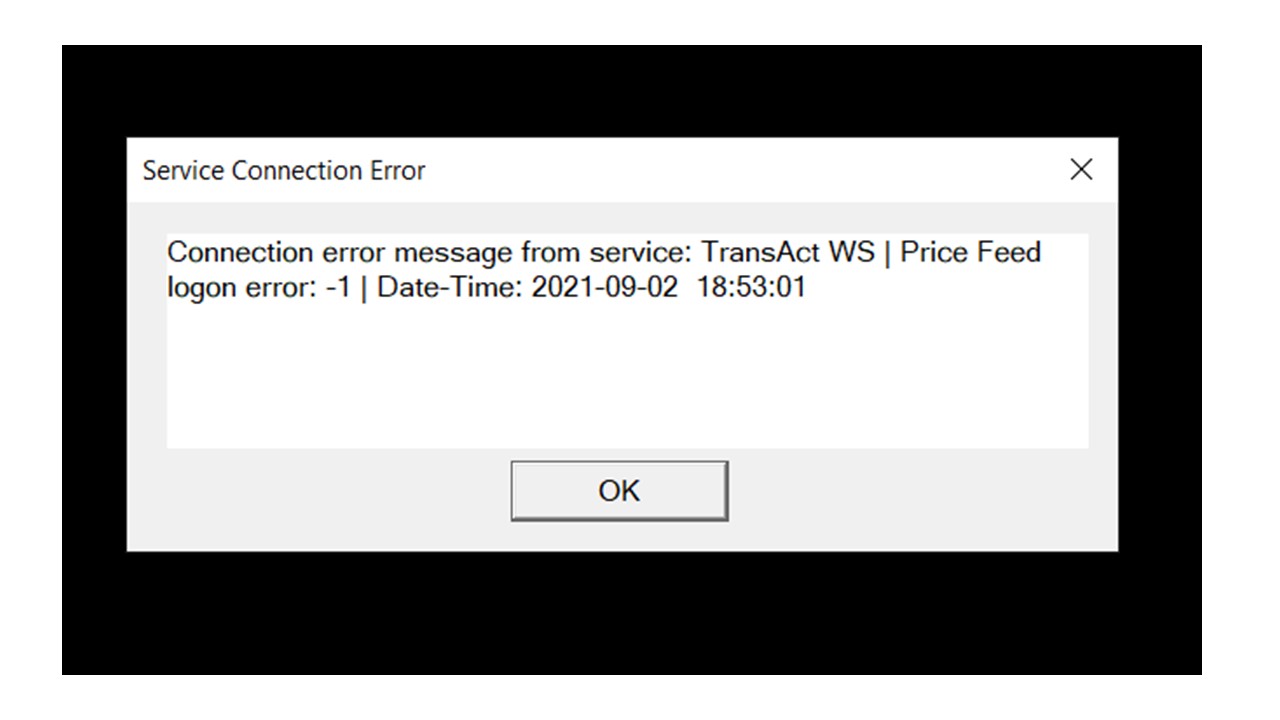Image resolution: width=1280 pixels, height=720 pixels.
Task: Click the "Price Feed" text in message
Action: pos(970,252)
